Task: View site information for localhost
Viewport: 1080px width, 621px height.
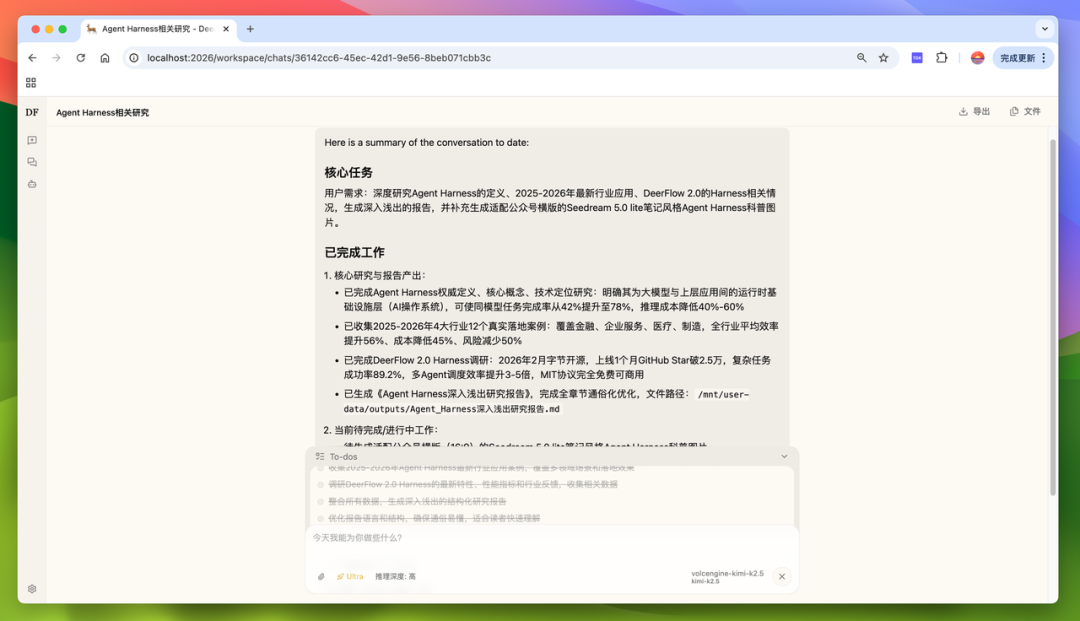Action: coord(134,58)
